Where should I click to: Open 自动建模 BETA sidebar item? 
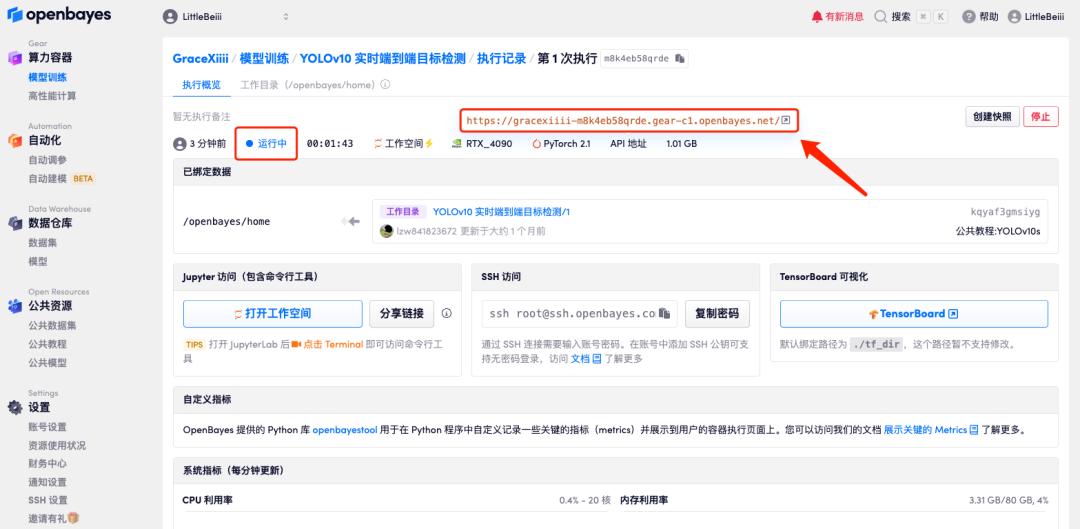pos(61,178)
